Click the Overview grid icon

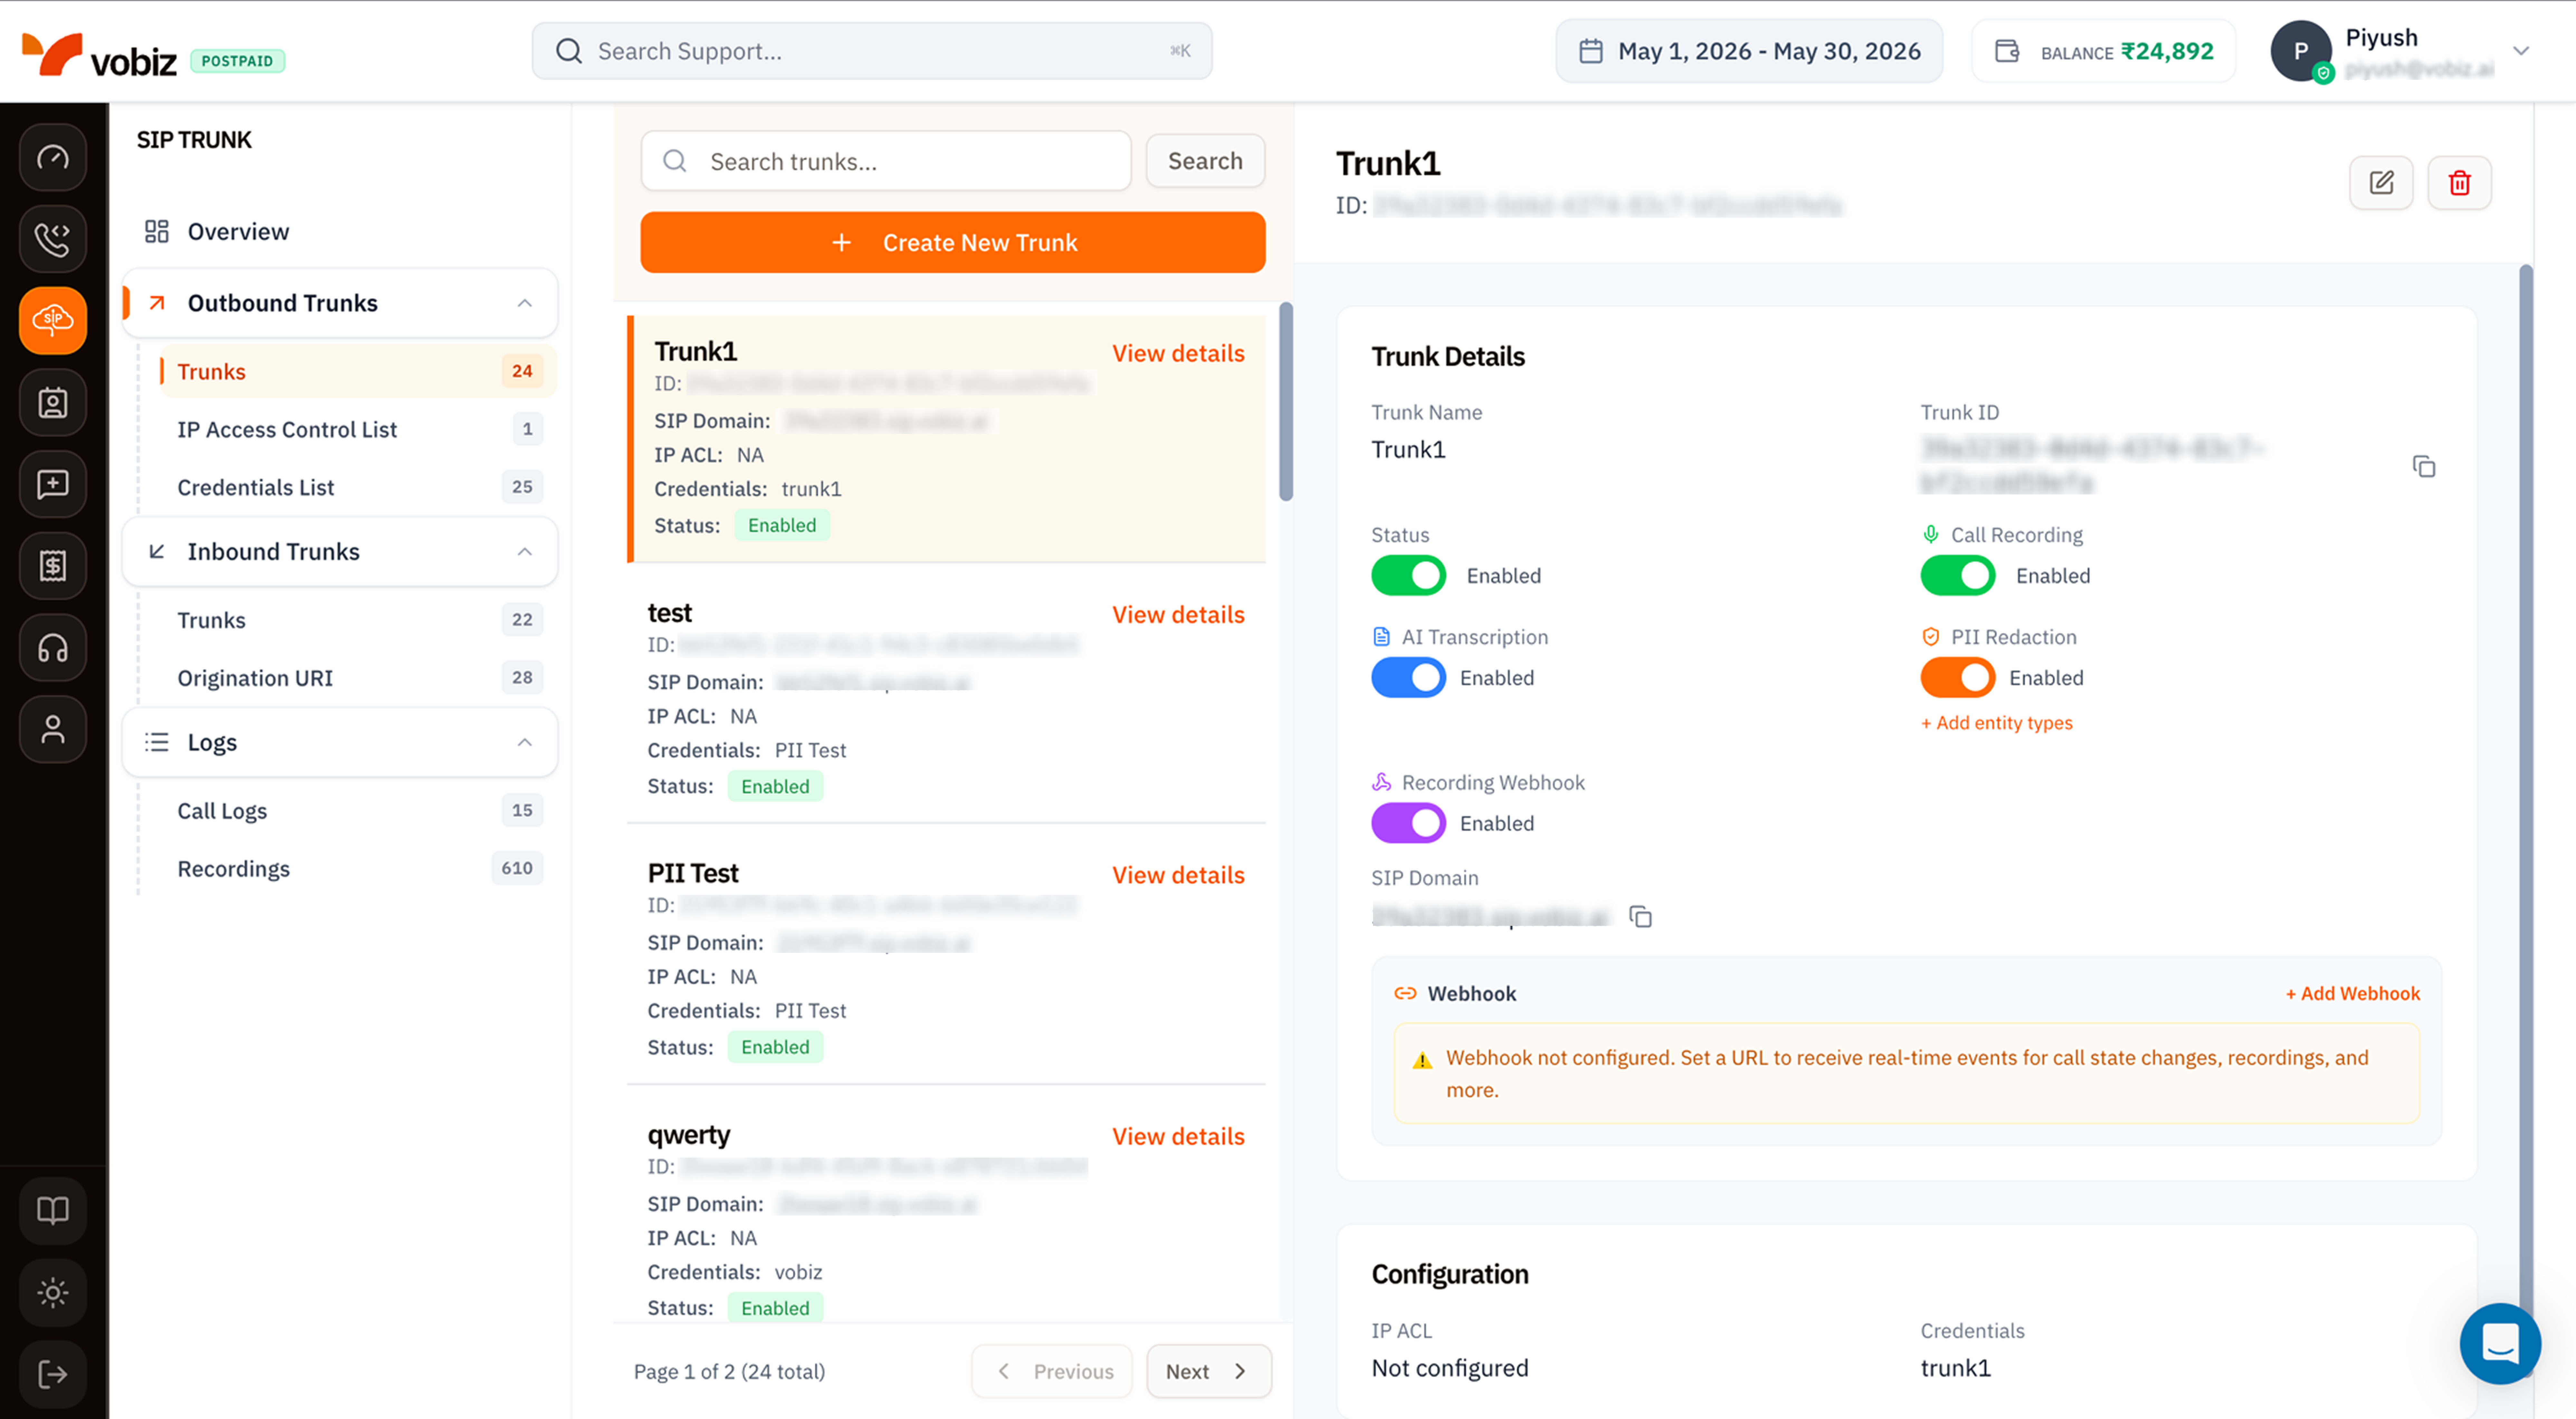pyautogui.click(x=157, y=232)
